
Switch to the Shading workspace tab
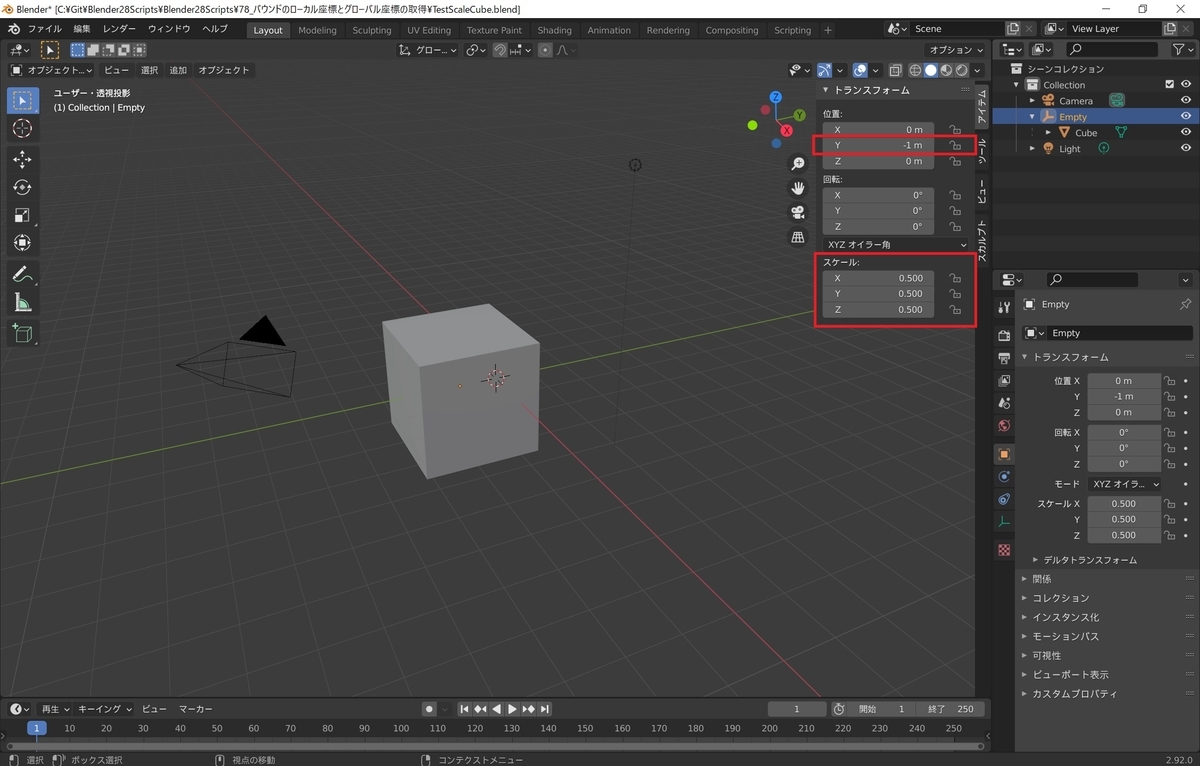(x=554, y=30)
